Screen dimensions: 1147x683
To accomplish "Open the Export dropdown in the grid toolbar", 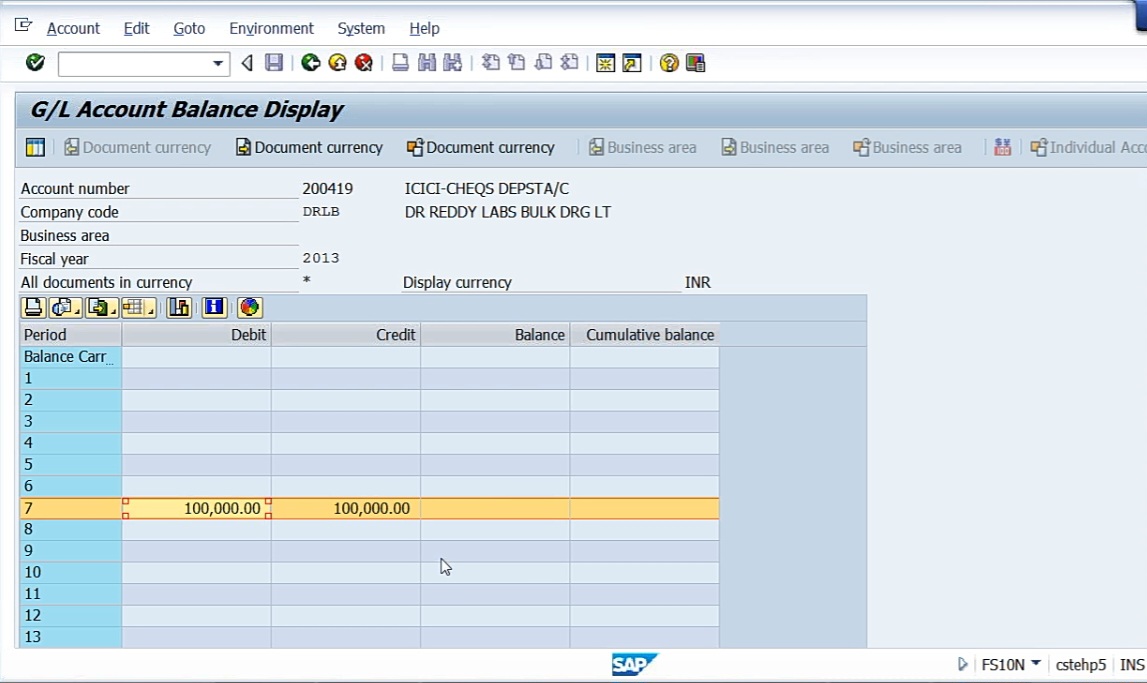I will [x=102, y=308].
